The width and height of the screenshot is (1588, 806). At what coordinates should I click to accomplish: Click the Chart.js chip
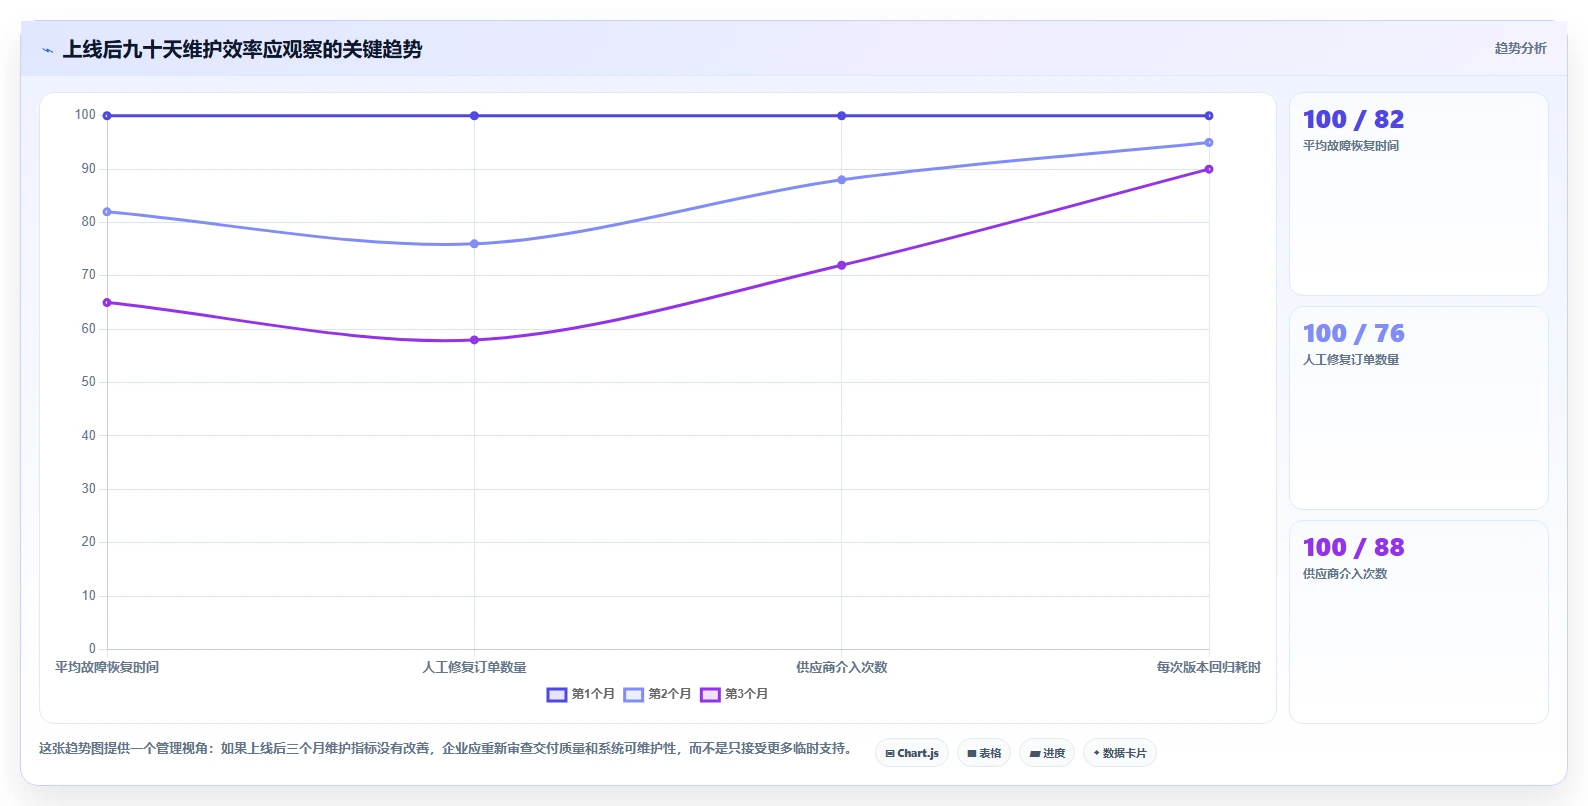(912, 753)
